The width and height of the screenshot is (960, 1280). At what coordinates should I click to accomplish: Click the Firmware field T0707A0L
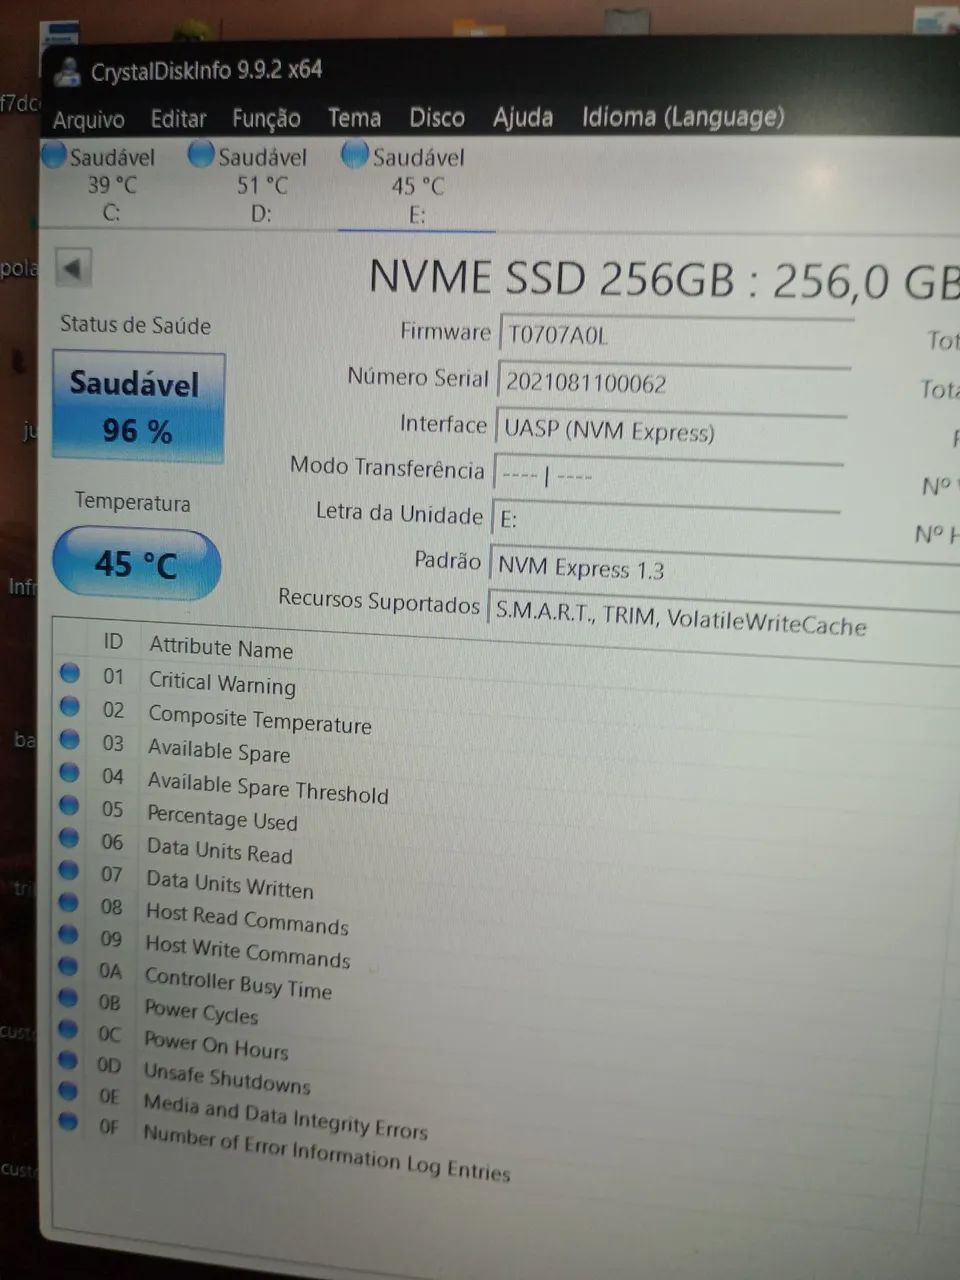(x=676, y=335)
